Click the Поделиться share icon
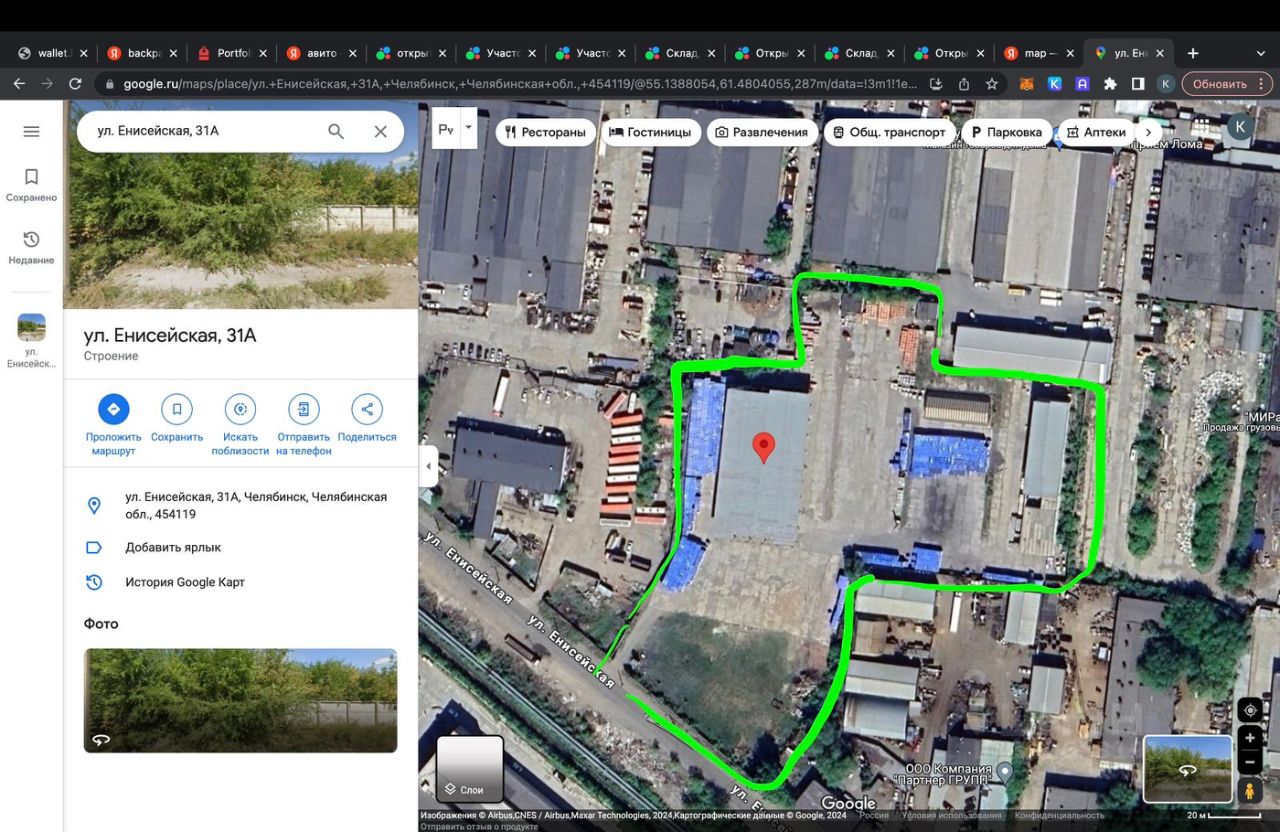The width and height of the screenshot is (1280, 832). click(x=367, y=409)
